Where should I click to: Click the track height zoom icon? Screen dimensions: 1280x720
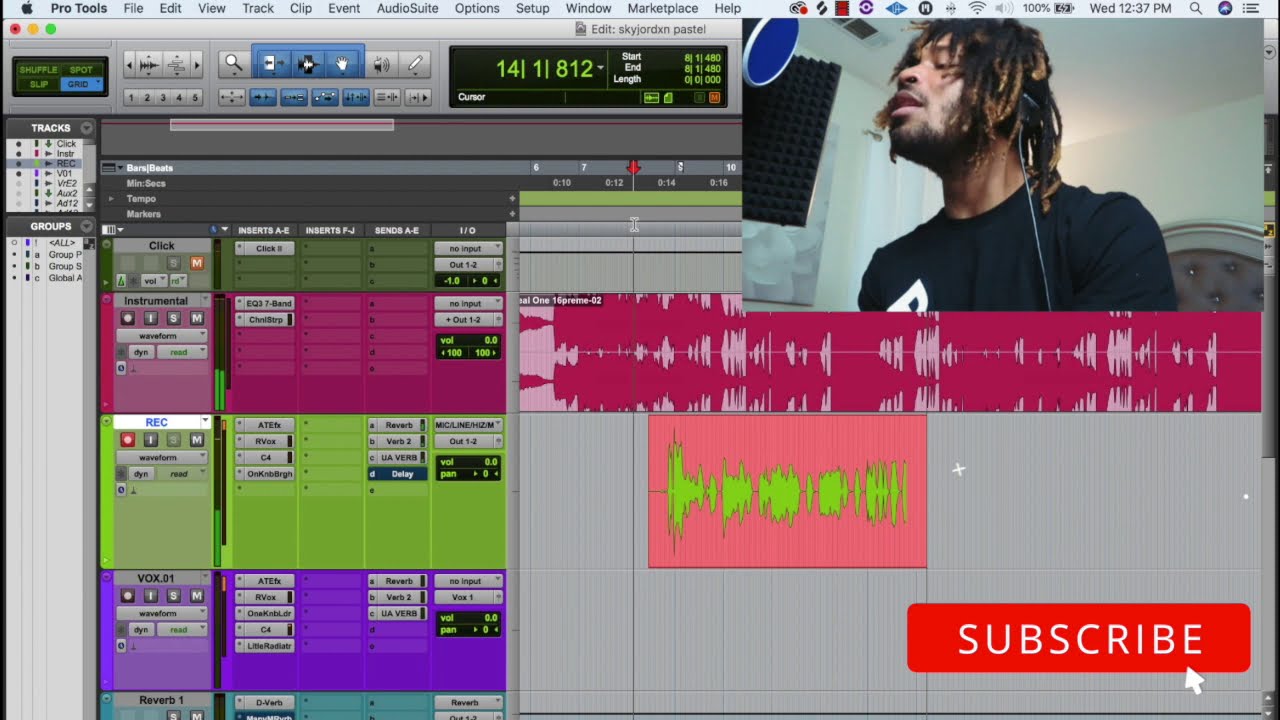[176, 65]
